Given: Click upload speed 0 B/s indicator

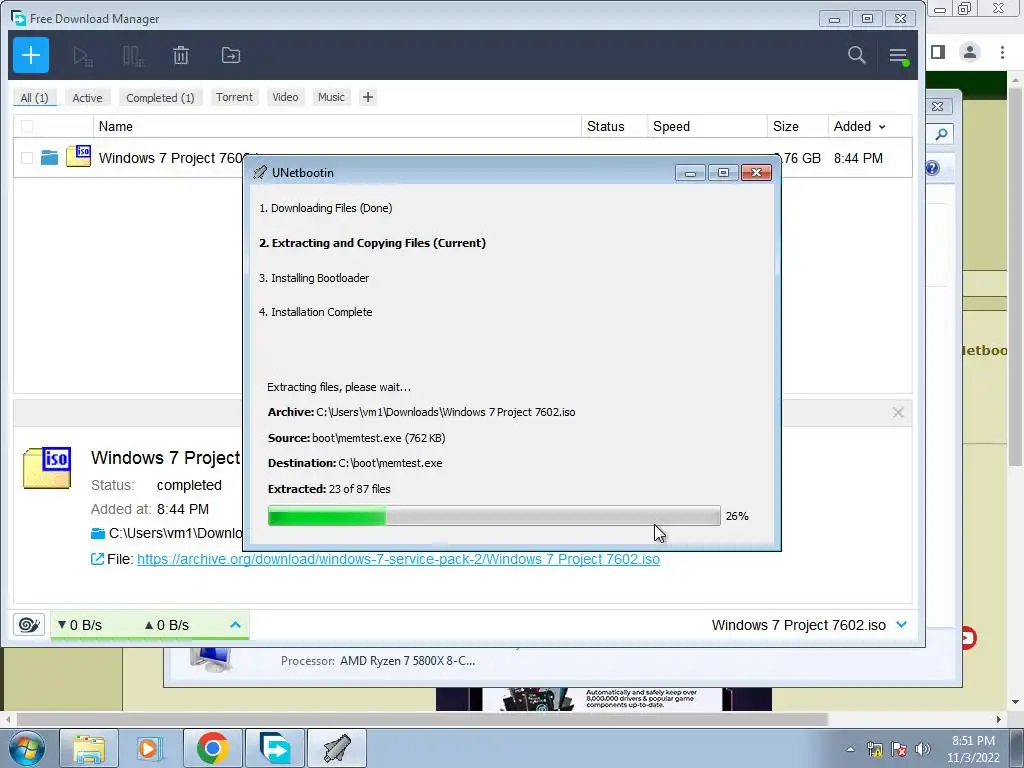Looking at the screenshot, I should [x=167, y=625].
